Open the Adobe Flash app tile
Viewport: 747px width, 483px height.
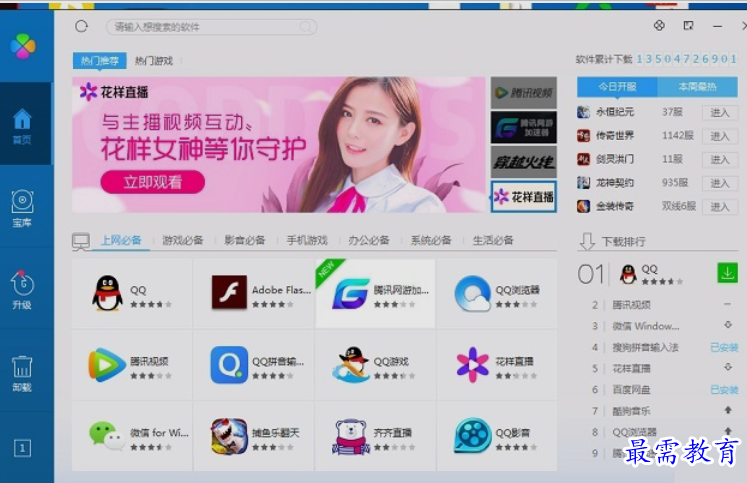click(x=254, y=293)
